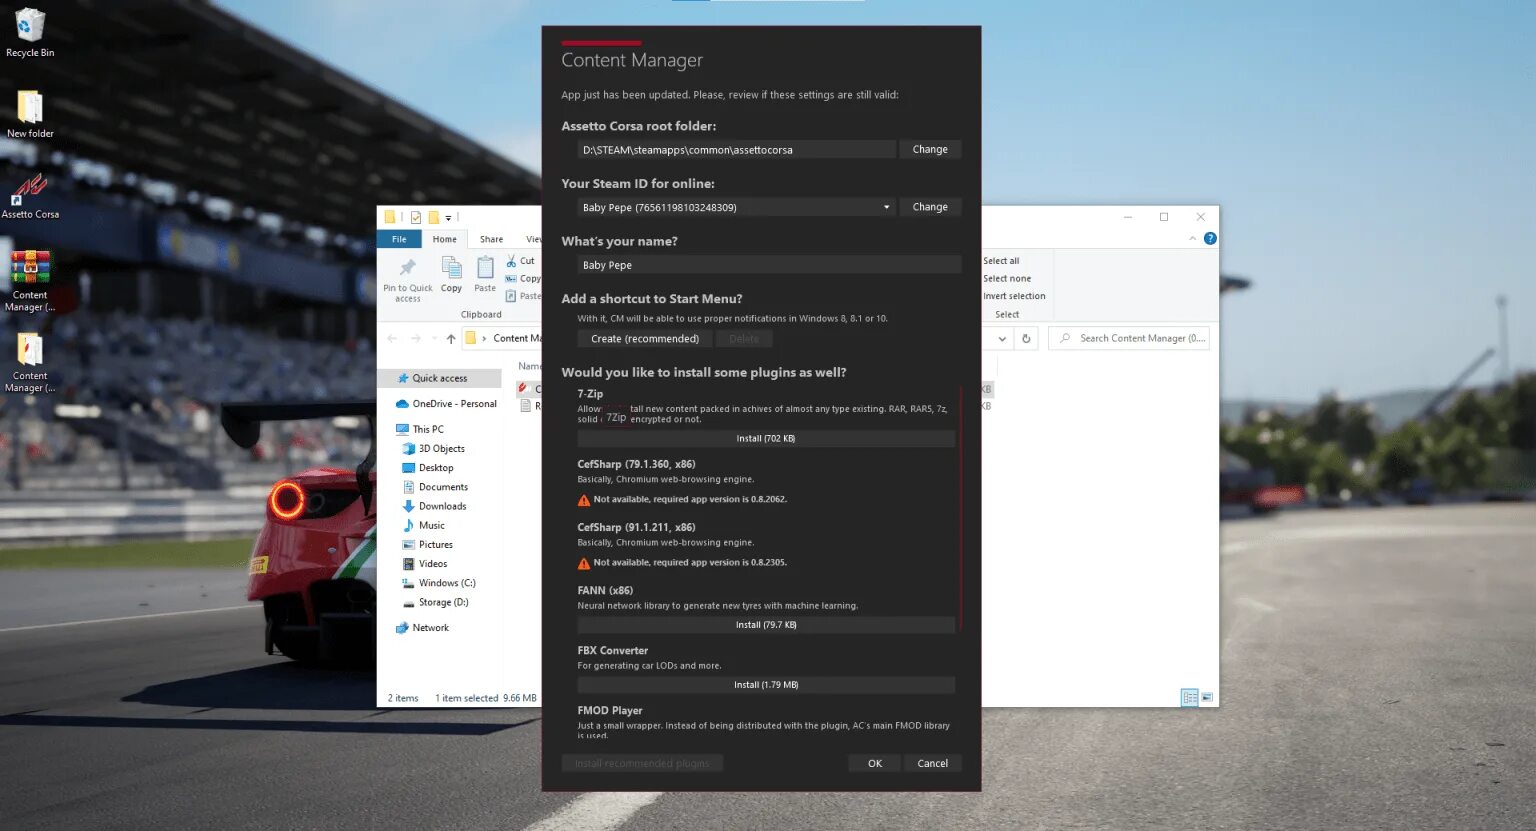Open Documents in navigation pane
This screenshot has height=831, width=1536.
click(x=435, y=487)
